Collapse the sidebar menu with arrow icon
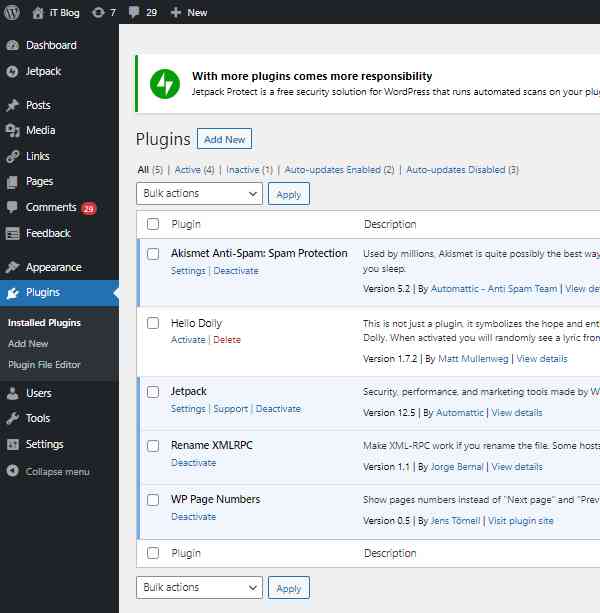Screen dimensions: 600x613 [x=12, y=471]
